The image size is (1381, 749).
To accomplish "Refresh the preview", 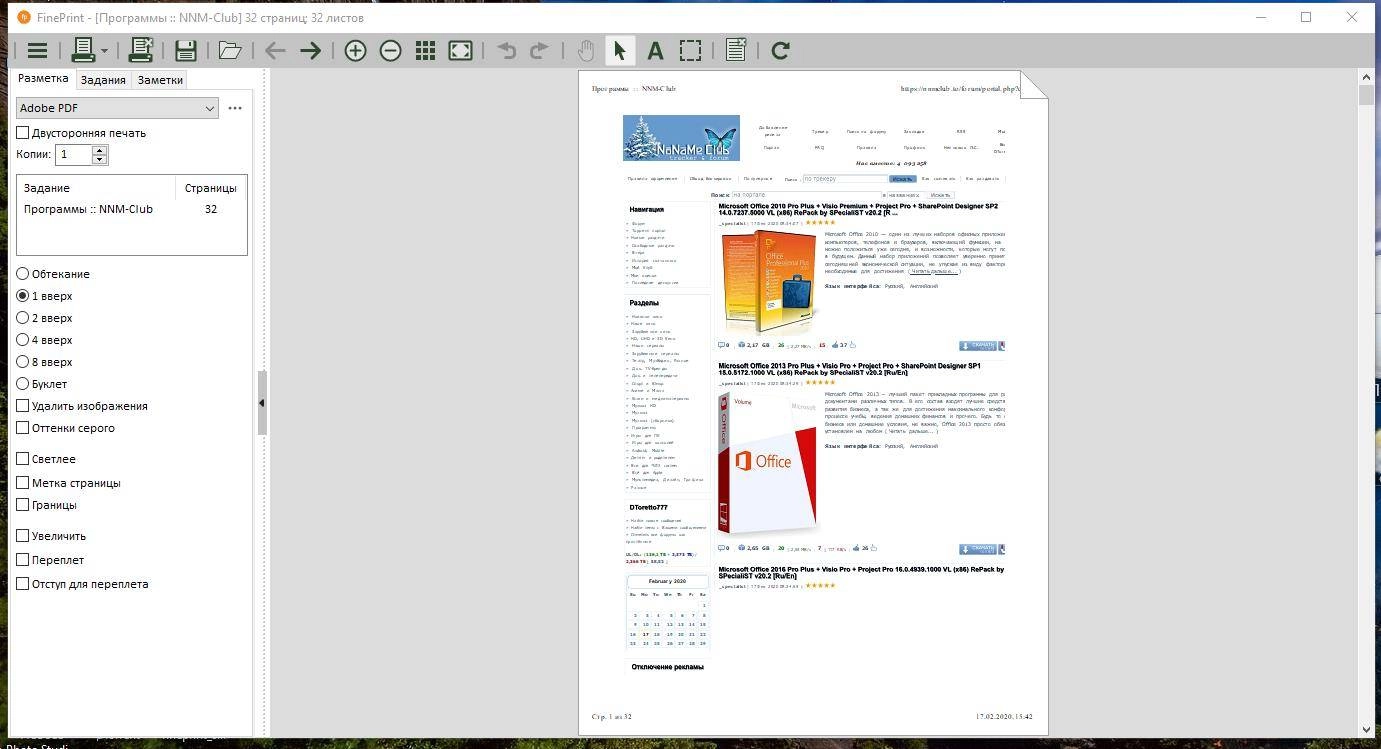I will [x=780, y=50].
